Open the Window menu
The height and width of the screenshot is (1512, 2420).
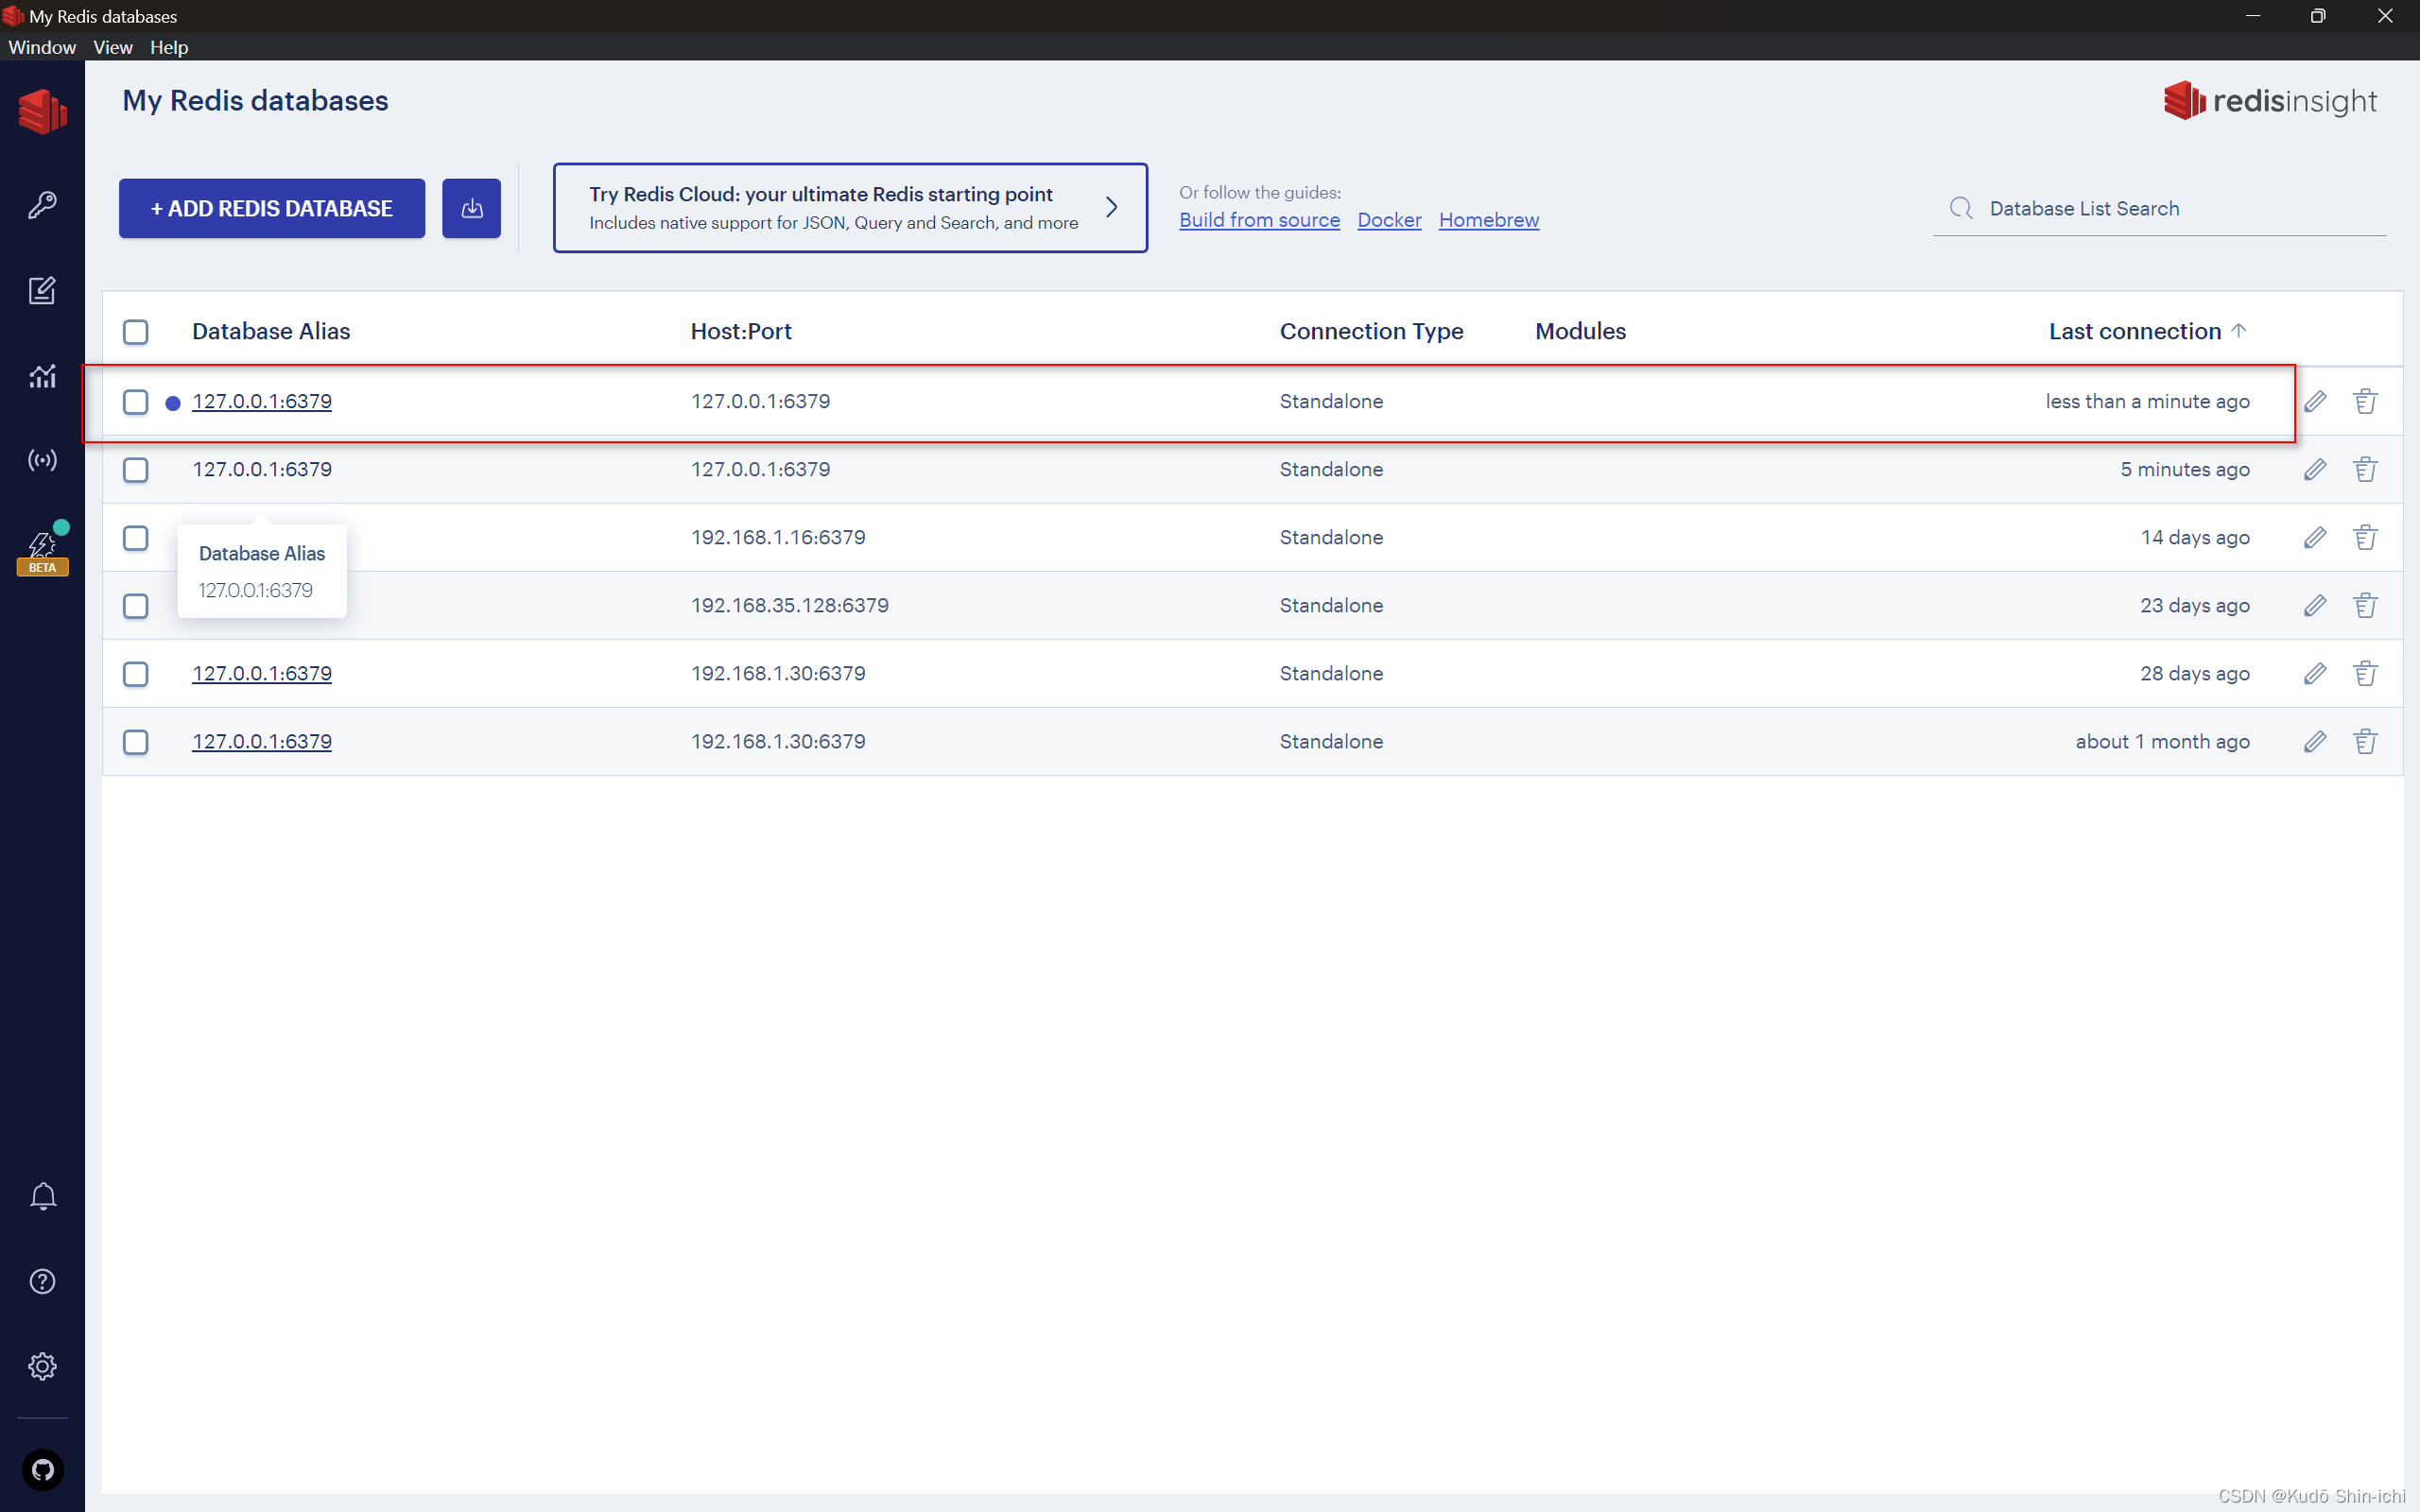point(40,47)
